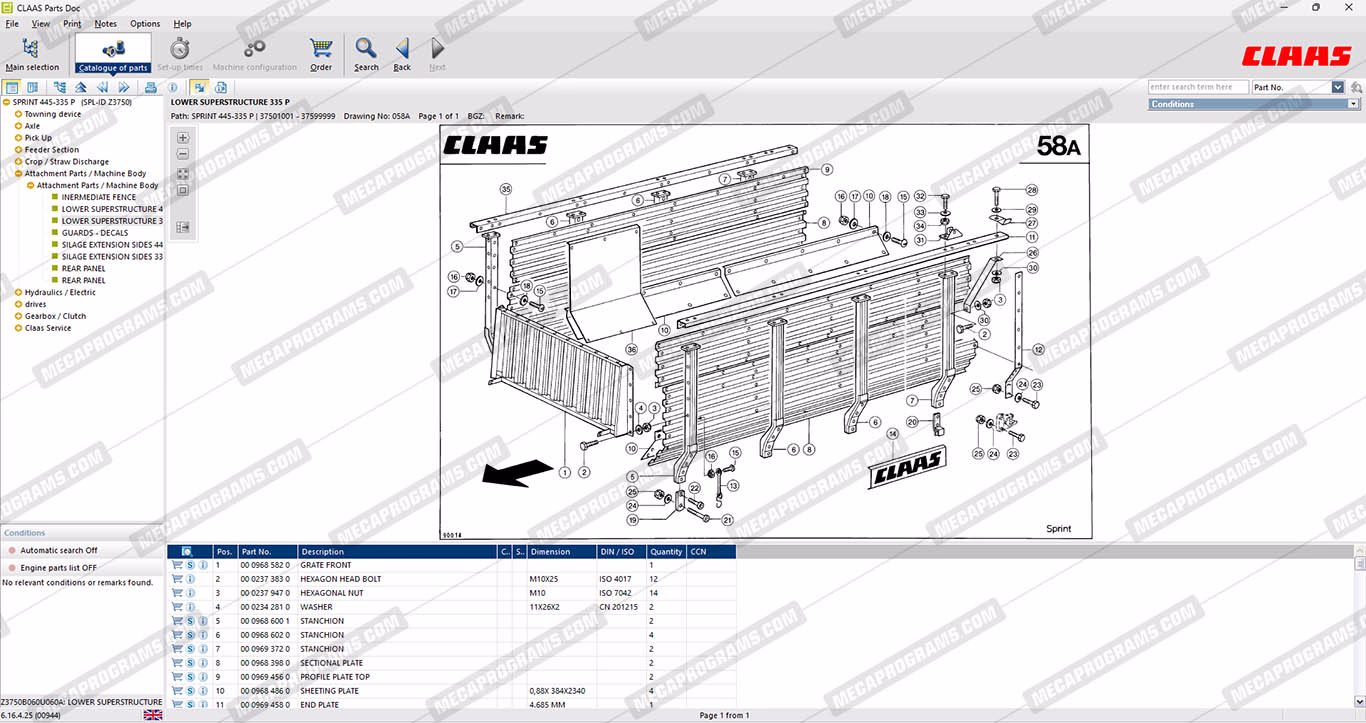The height and width of the screenshot is (723, 1366).
Task: Click callout number 14 in the drawing
Action: tap(892, 433)
